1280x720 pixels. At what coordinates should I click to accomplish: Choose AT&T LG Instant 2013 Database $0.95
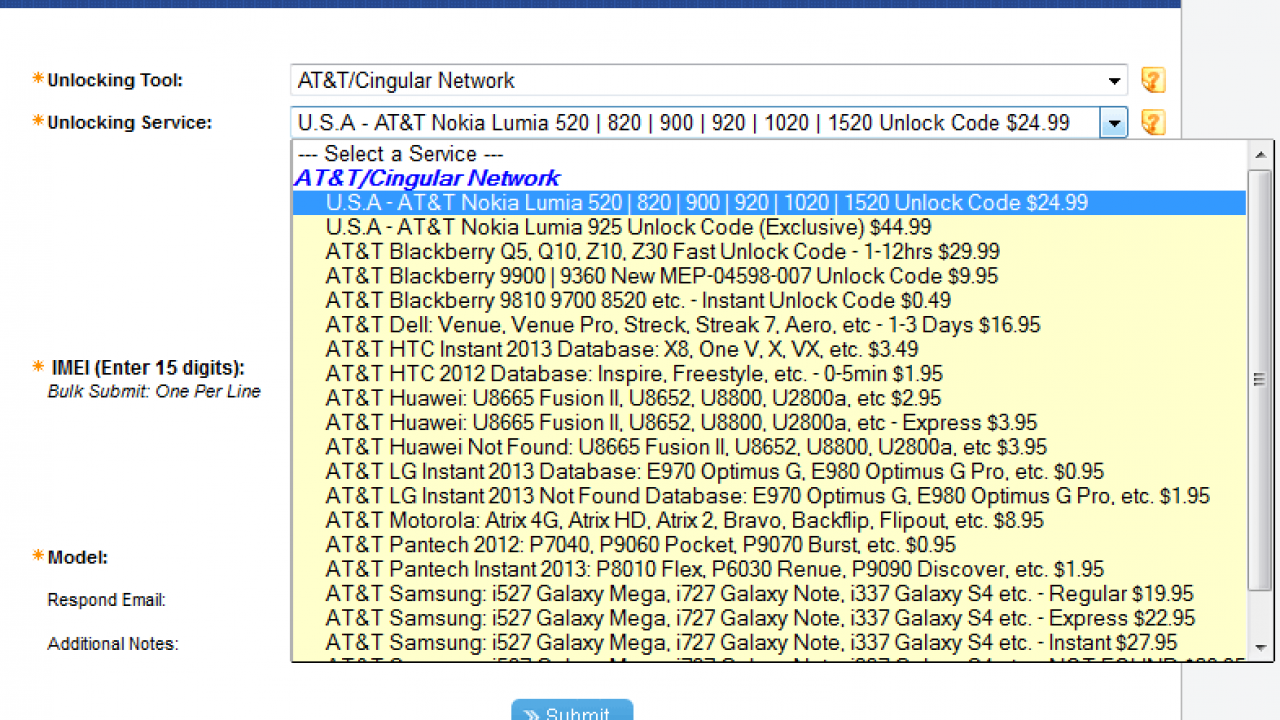coord(769,471)
